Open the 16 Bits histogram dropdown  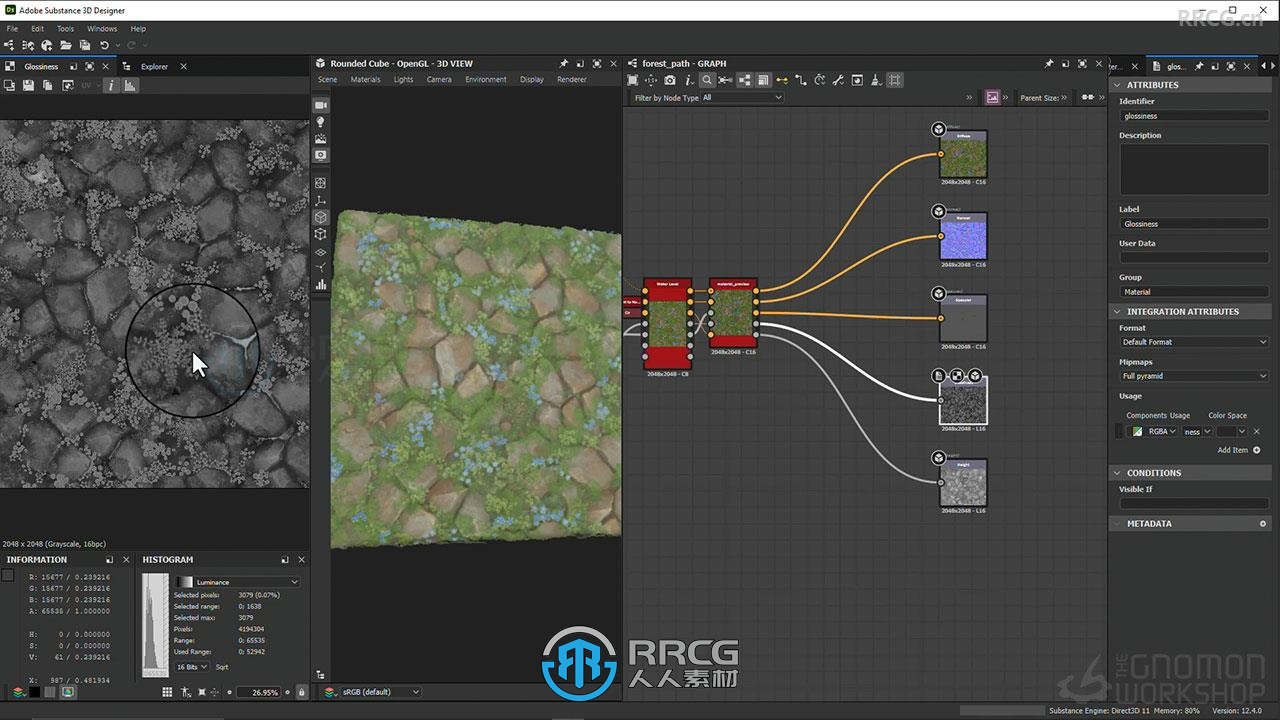pyautogui.click(x=192, y=667)
